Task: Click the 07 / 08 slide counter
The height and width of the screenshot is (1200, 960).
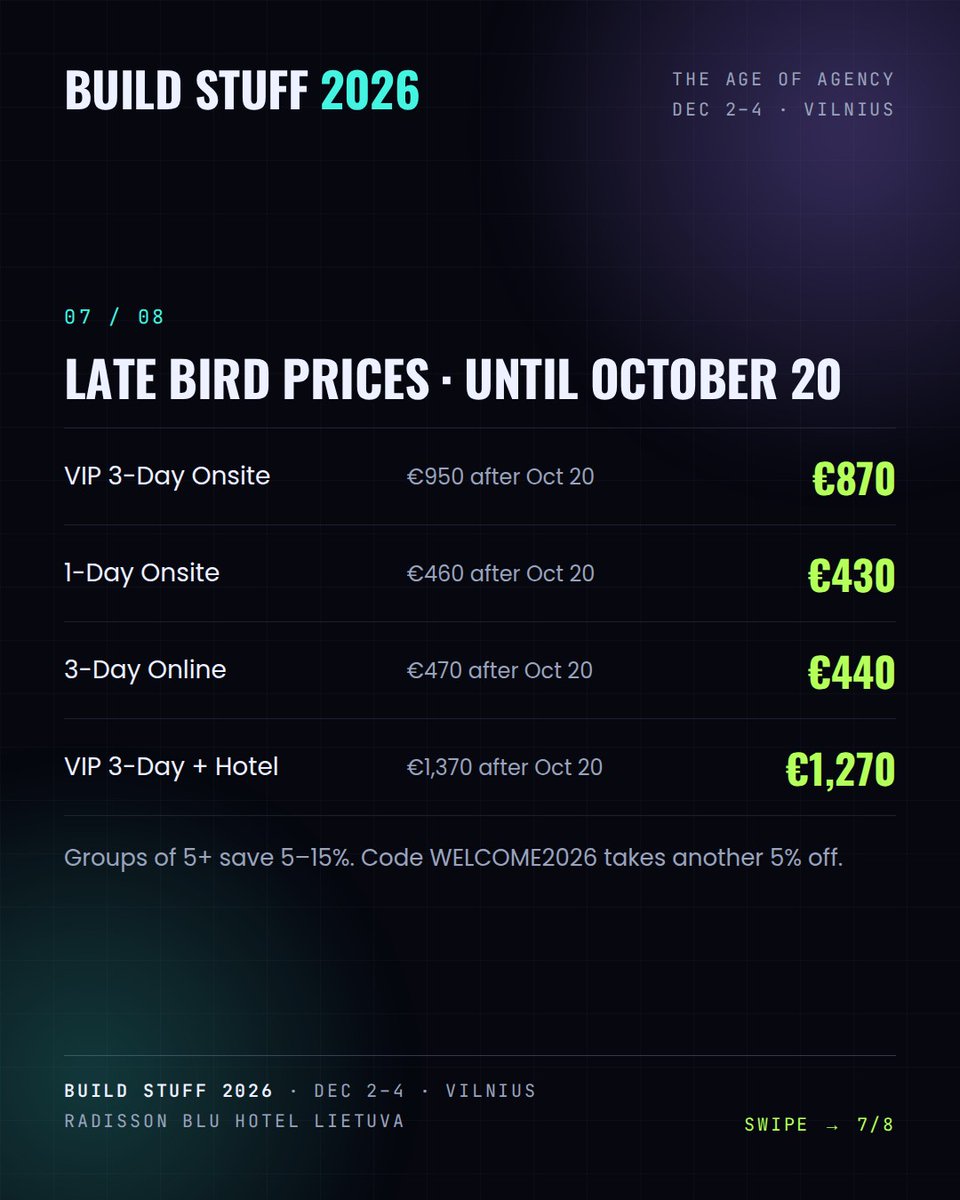Action: point(114,317)
